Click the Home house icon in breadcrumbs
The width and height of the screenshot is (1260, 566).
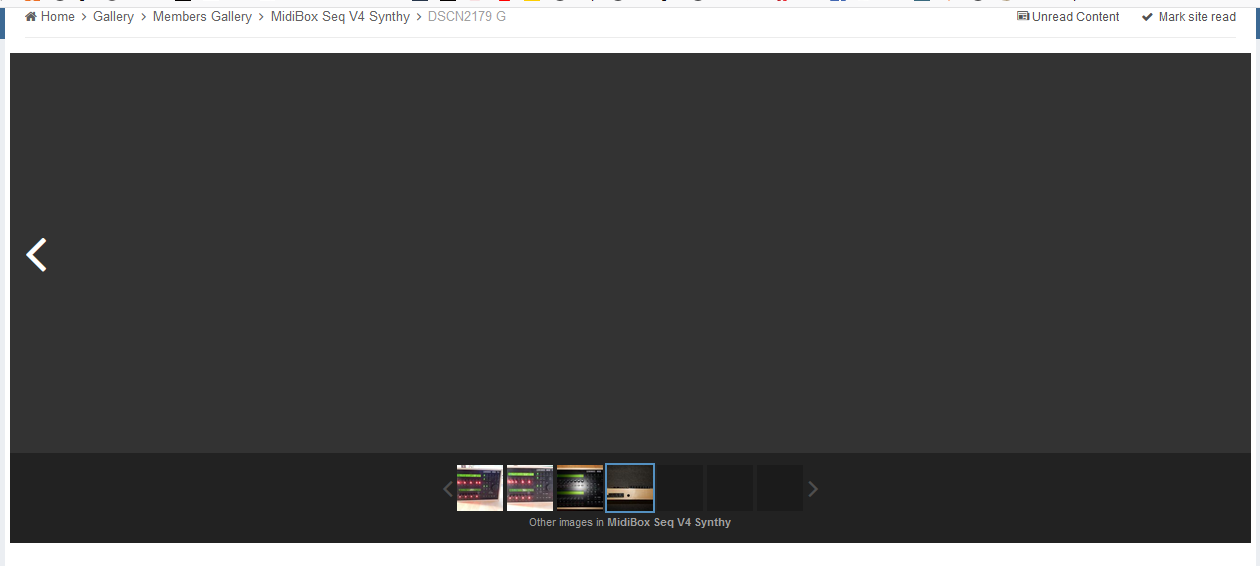coord(31,17)
